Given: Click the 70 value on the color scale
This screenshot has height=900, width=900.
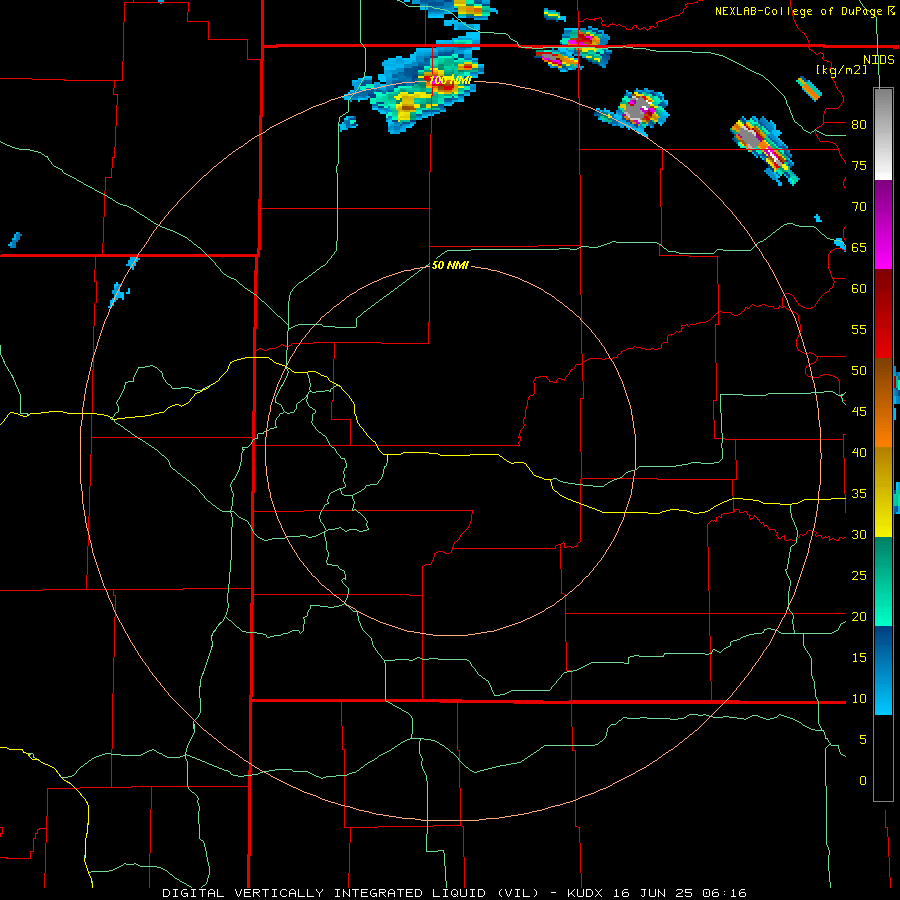Looking at the screenshot, I should [859, 207].
